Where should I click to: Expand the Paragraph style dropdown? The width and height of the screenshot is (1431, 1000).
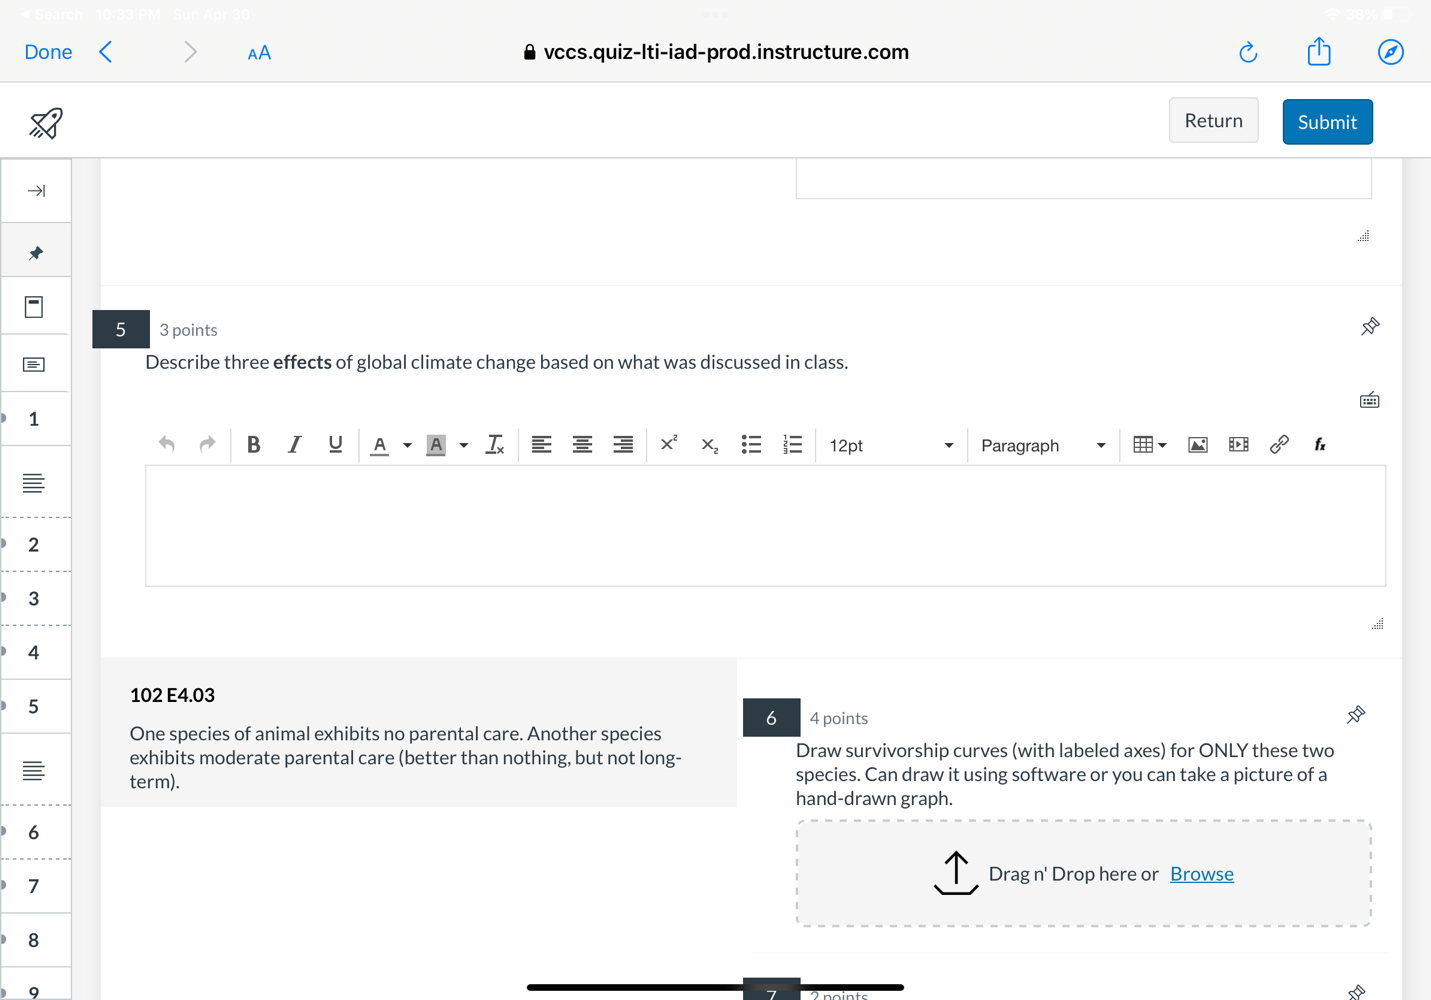(1042, 446)
